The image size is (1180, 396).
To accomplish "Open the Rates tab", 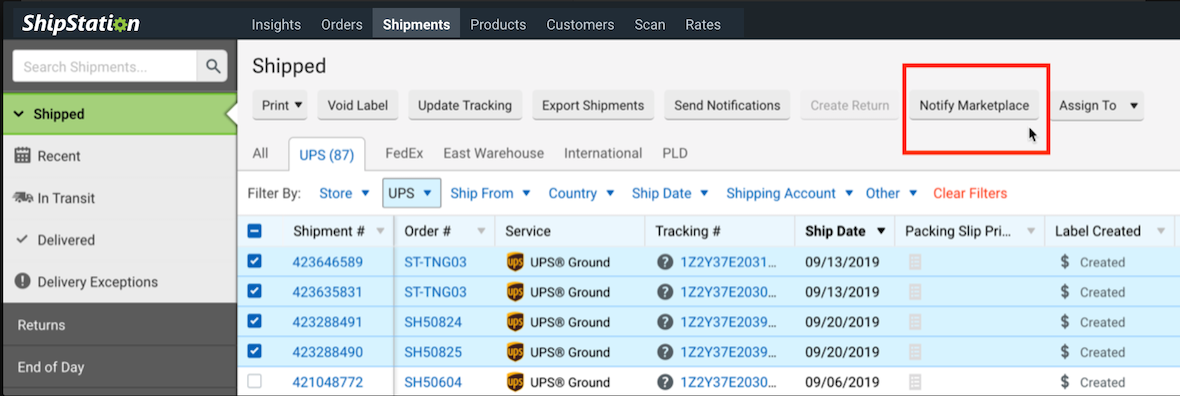I will click(703, 24).
